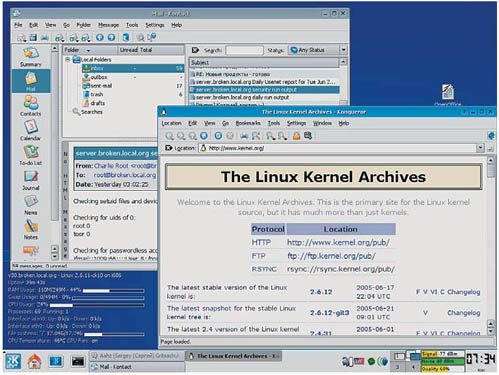This screenshot has width=499, height=375.
Task: Follow the http://www.kernel.org/pub/ link
Action: click(x=338, y=243)
